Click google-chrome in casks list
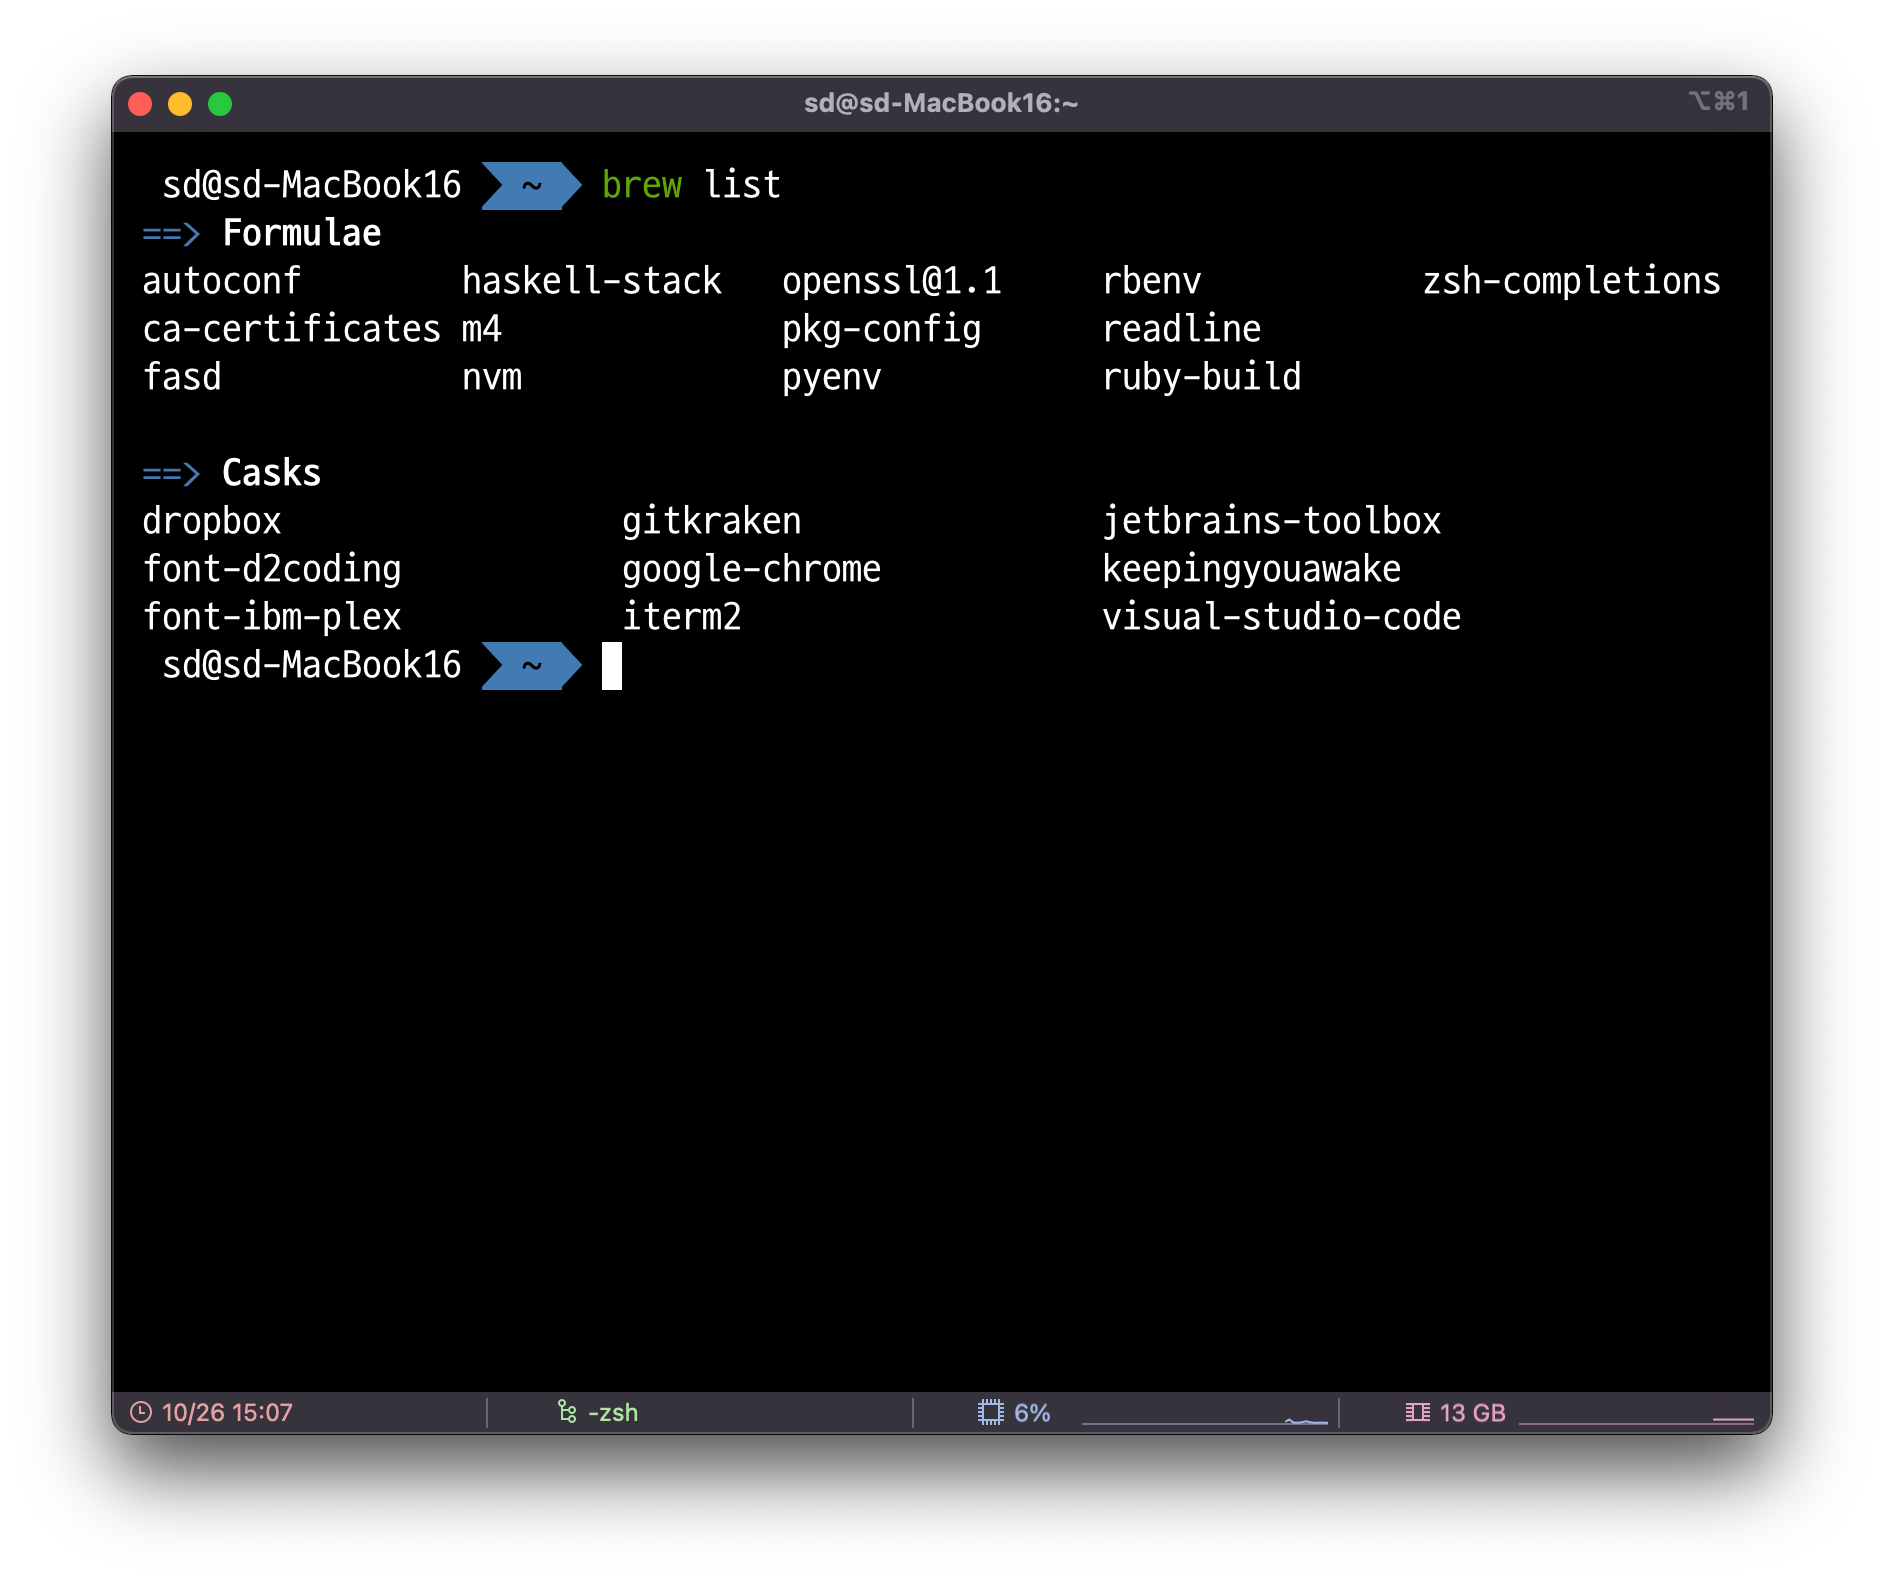 click(751, 569)
